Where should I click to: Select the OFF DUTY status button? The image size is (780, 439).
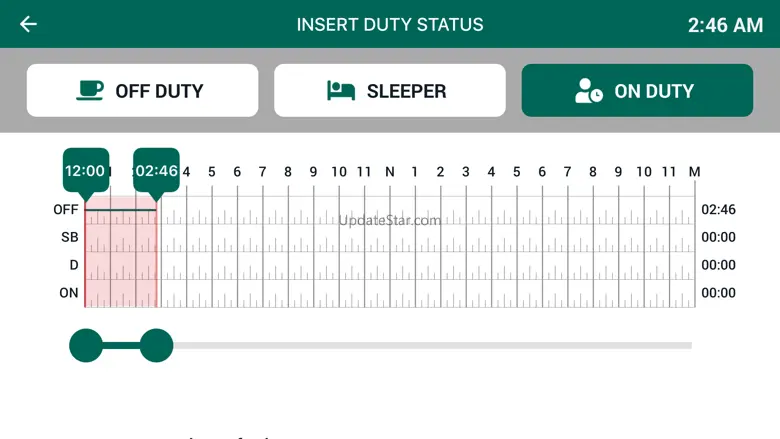point(142,90)
